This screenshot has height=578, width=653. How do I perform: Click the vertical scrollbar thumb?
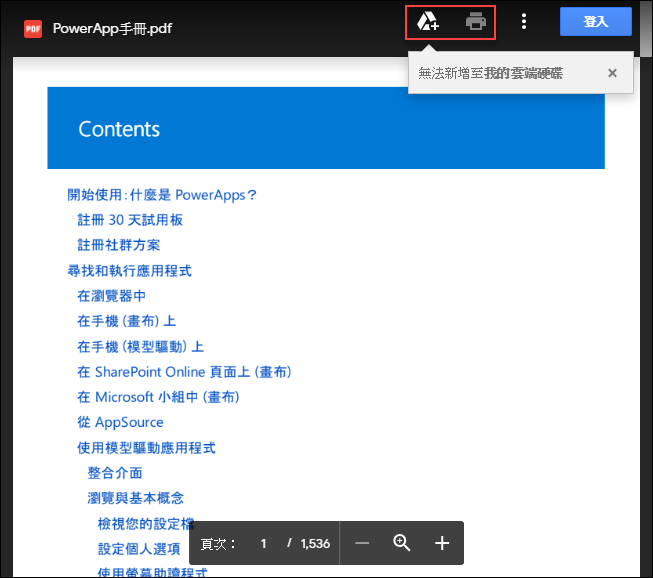coord(646,29)
